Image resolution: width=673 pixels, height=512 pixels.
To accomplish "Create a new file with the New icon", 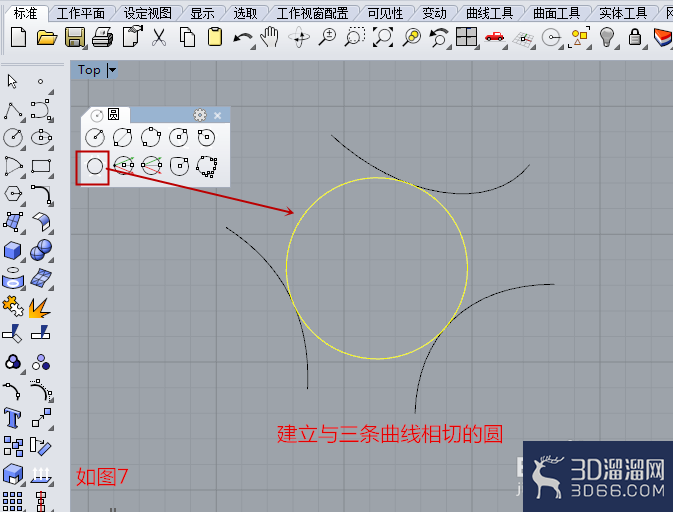I will (x=18, y=37).
